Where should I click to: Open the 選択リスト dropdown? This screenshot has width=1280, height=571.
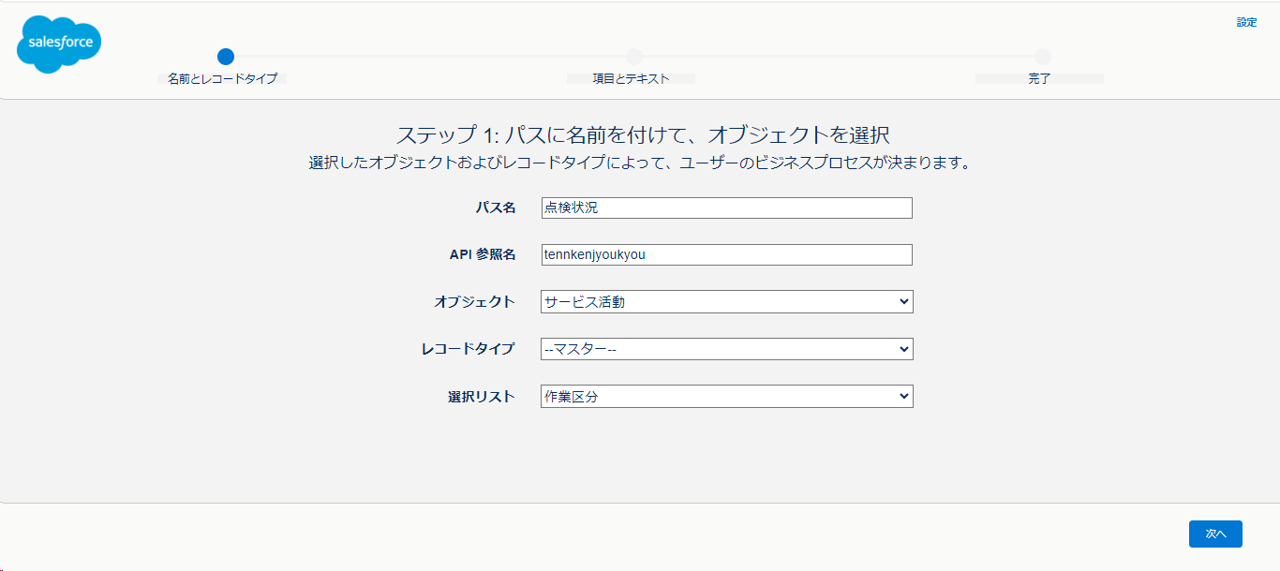click(x=727, y=397)
